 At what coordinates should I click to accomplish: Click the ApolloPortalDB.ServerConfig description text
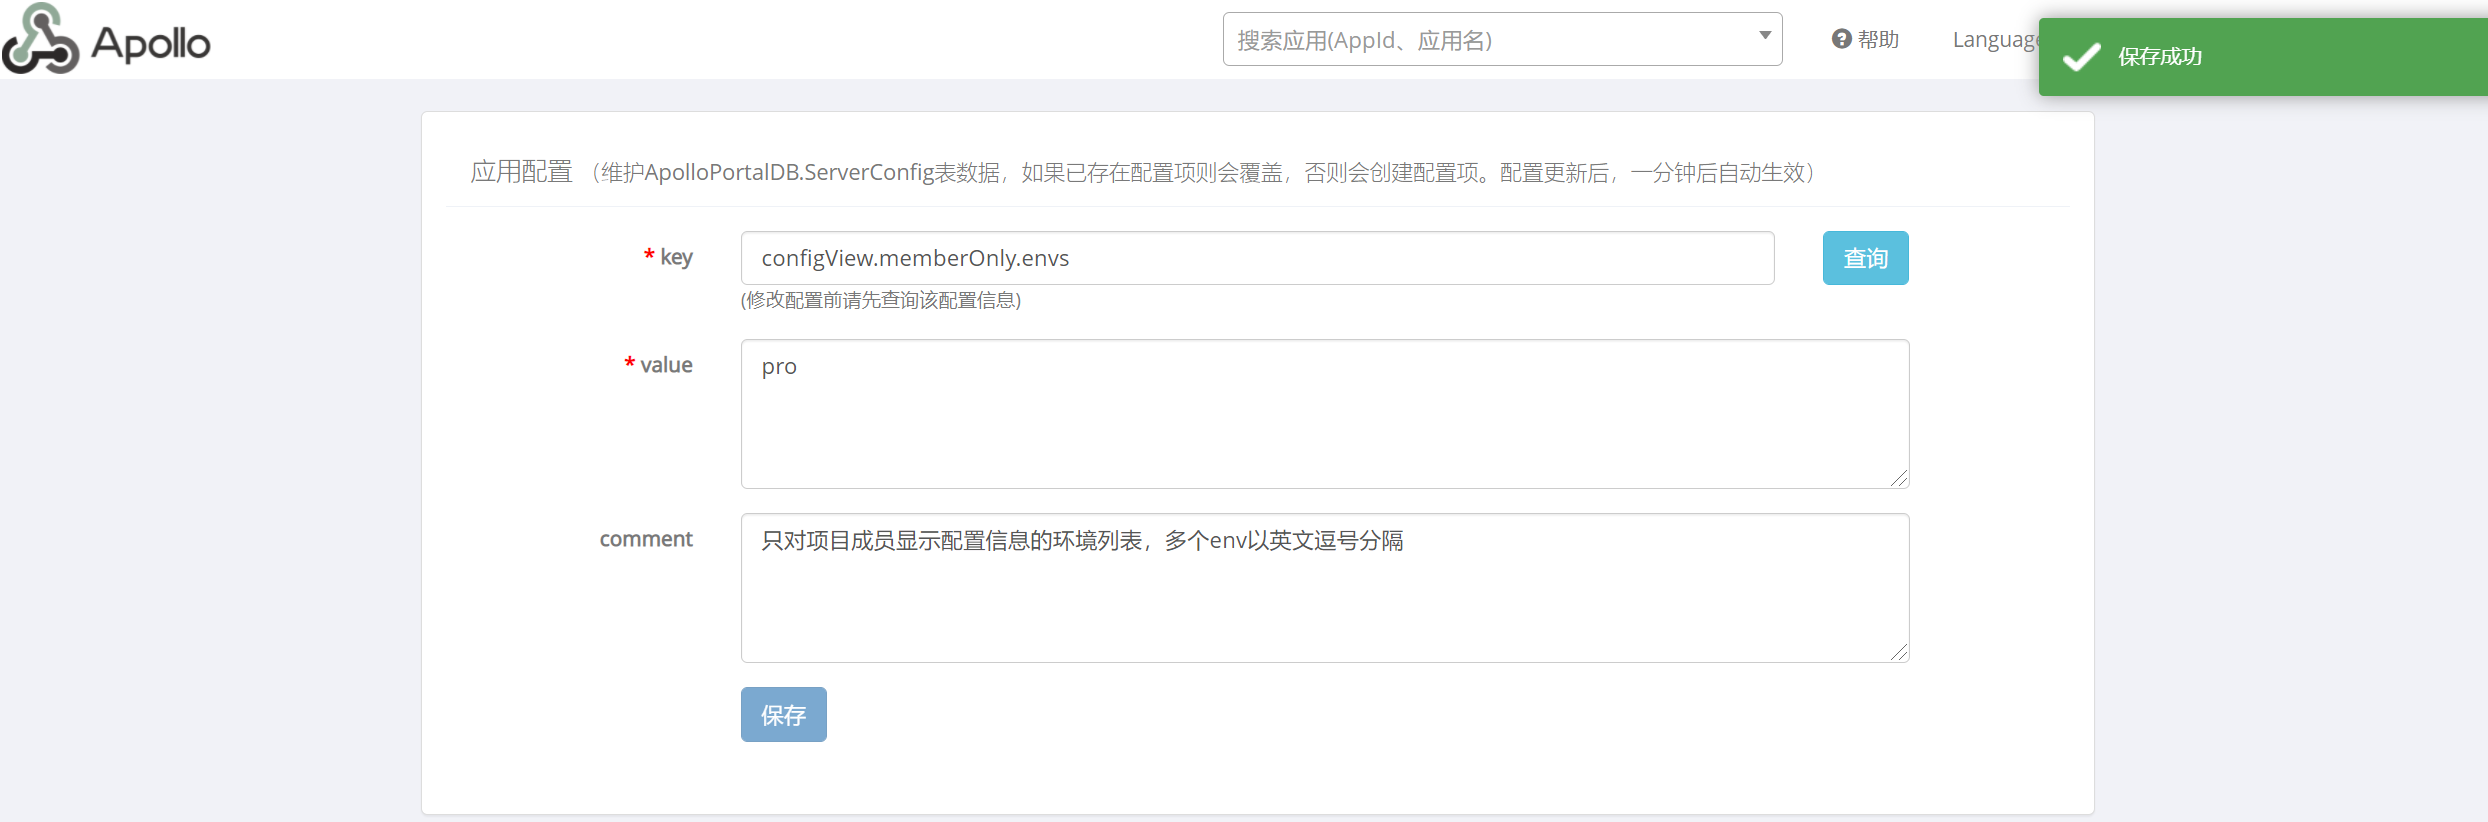pos(1204,173)
